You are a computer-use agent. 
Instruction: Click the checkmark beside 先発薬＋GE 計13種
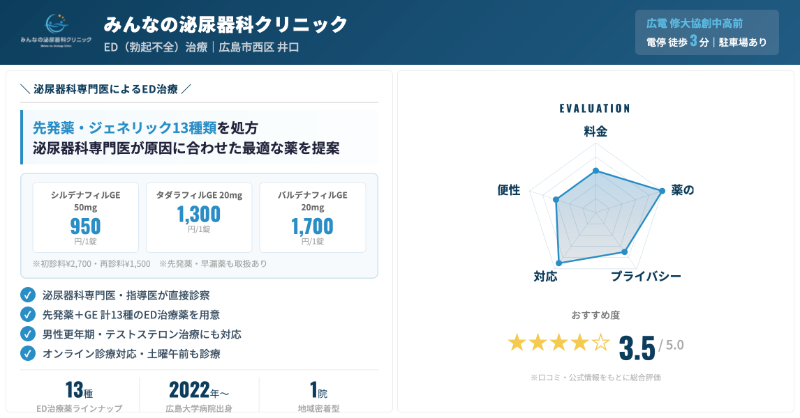click(28, 314)
